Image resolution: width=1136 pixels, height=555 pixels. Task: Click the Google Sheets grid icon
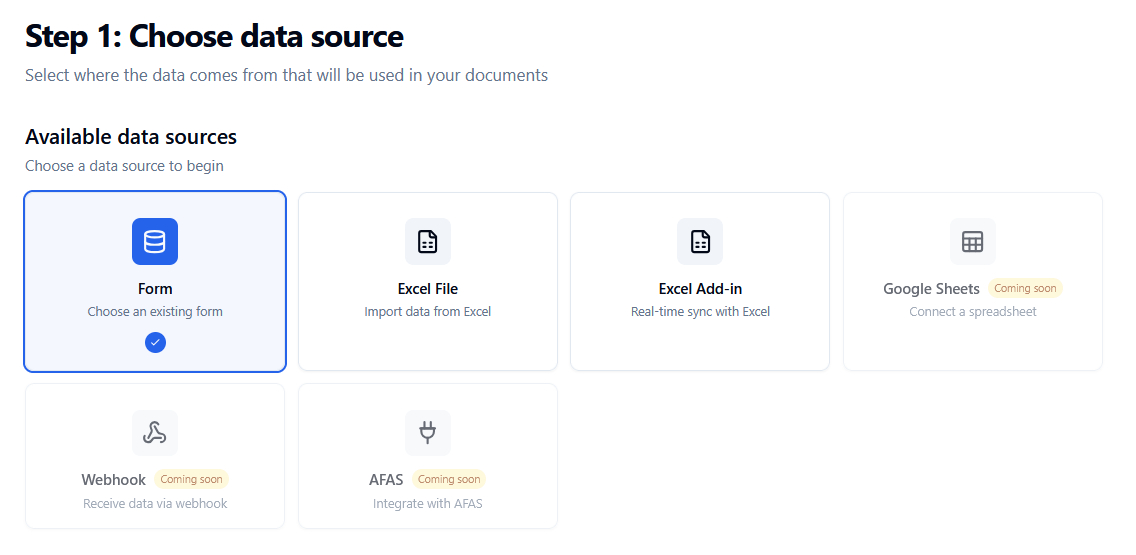pos(972,241)
